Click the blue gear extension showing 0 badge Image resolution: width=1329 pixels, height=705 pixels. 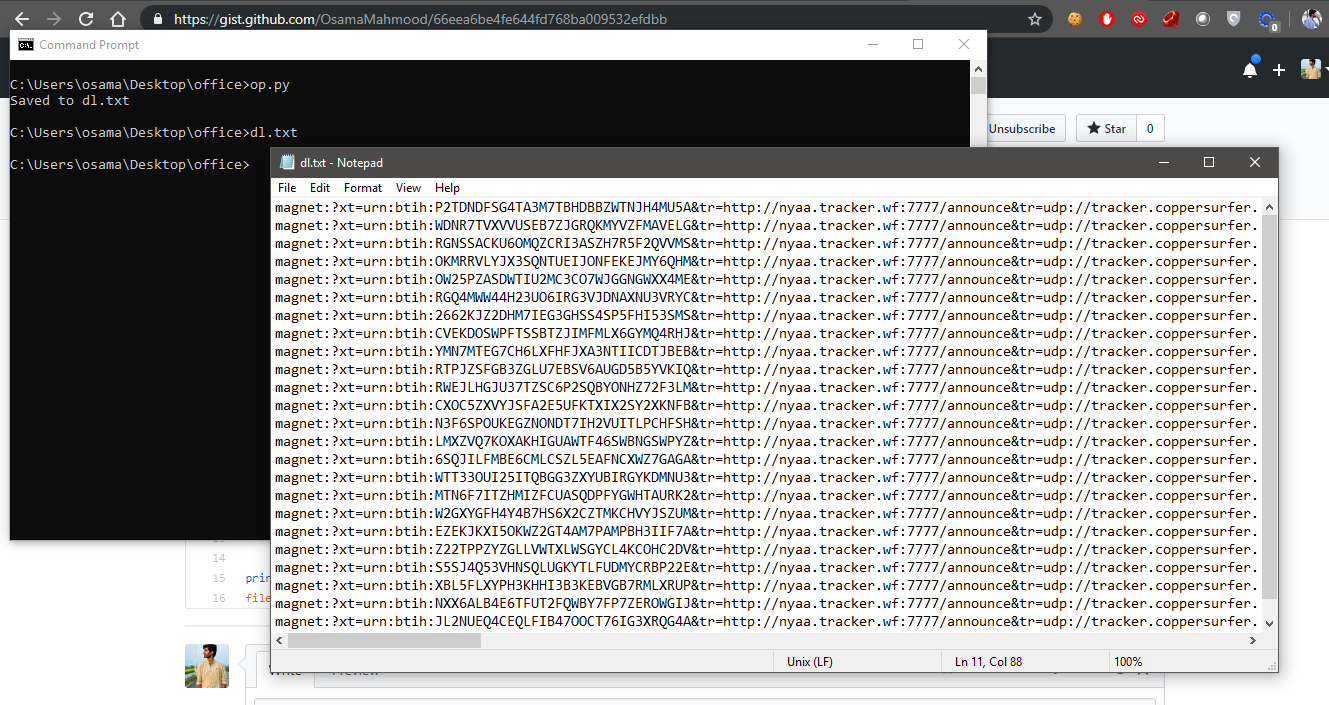coord(1264,18)
